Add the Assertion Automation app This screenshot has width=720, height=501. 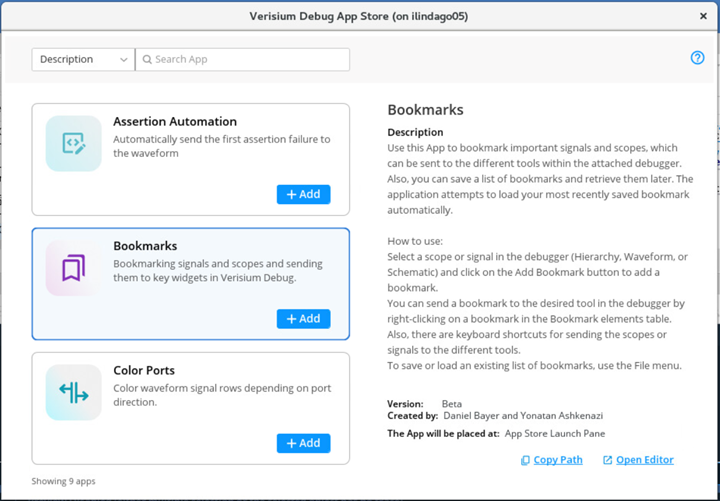pos(303,194)
